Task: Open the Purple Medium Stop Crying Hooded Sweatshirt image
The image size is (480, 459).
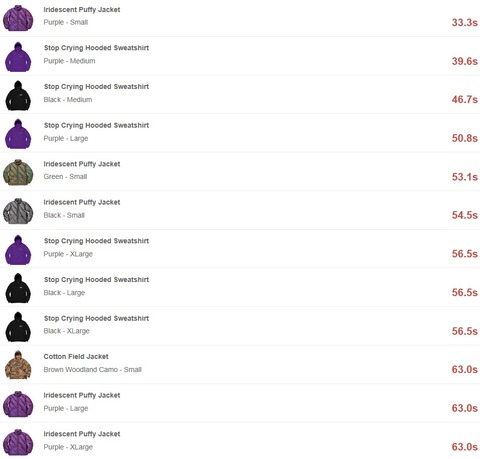Action: click(18, 57)
